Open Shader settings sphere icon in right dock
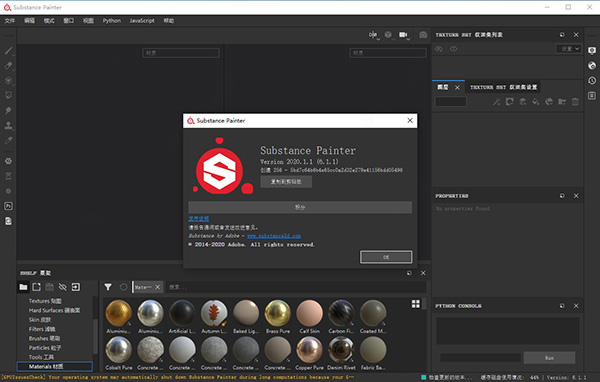Viewport: 600px width, 382px height. click(592, 65)
